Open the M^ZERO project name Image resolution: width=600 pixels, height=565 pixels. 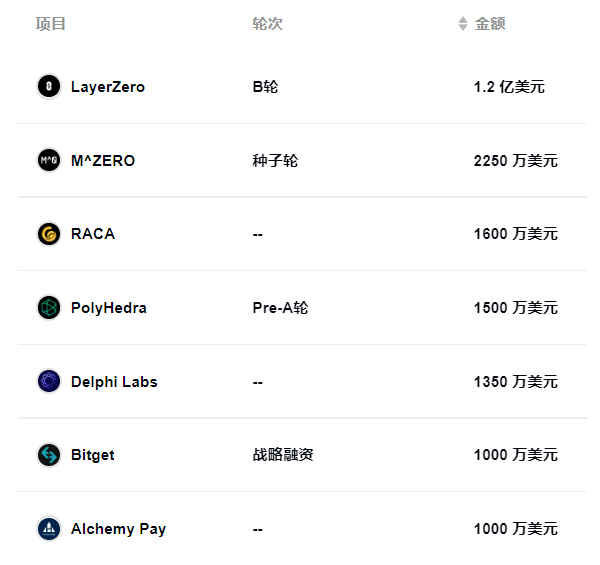pyautogui.click(x=103, y=161)
